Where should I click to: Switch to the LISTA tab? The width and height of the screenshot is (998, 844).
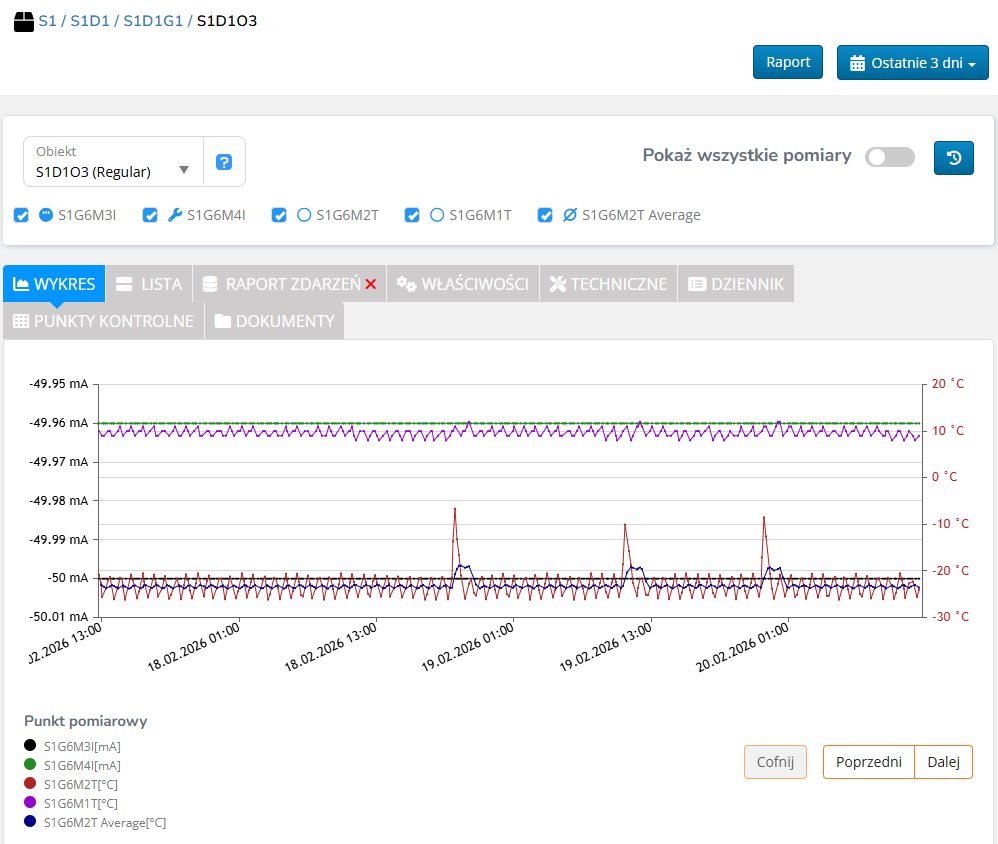point(149,284)
